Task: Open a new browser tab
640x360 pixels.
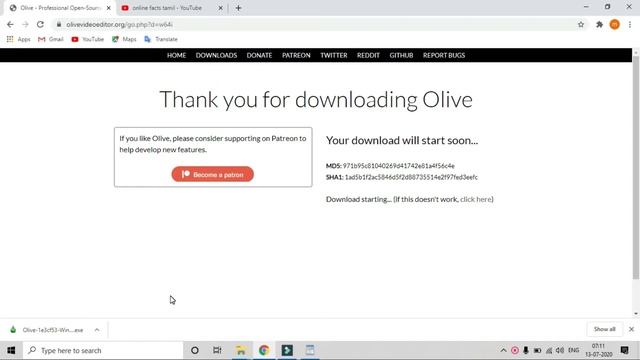Action: [238, 8]
